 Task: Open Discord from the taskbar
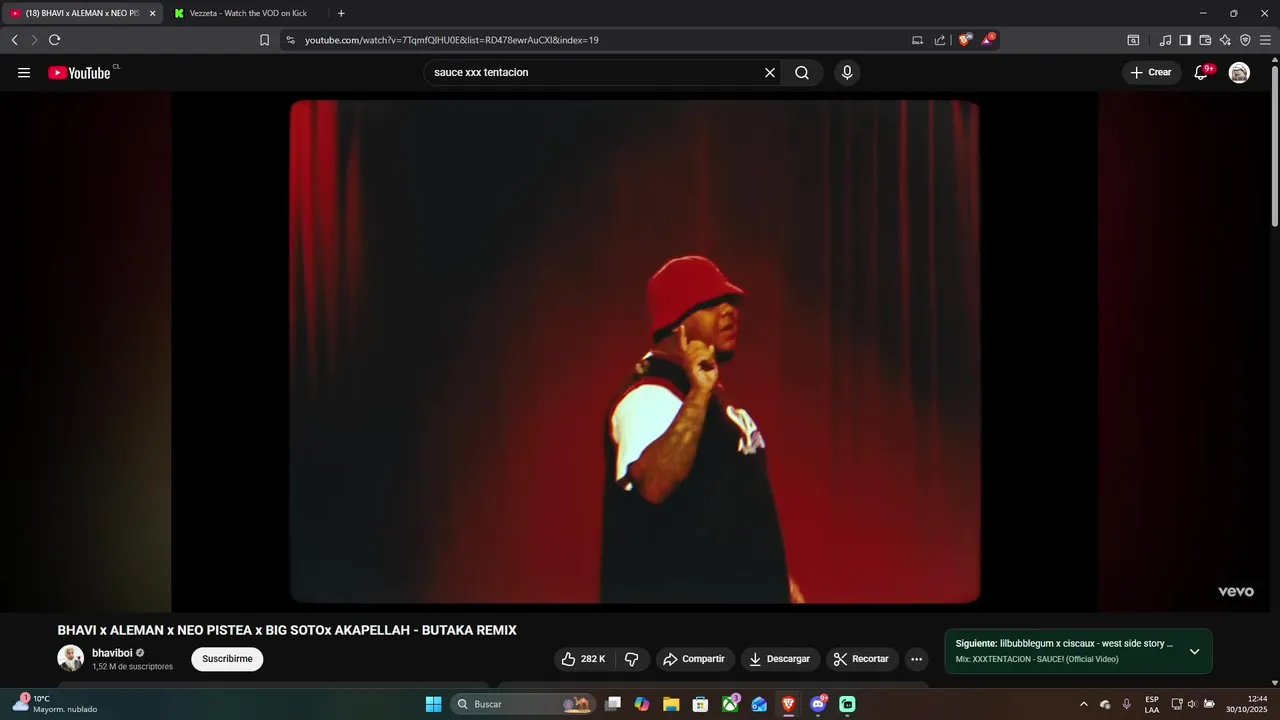click(x=818, y=704)
